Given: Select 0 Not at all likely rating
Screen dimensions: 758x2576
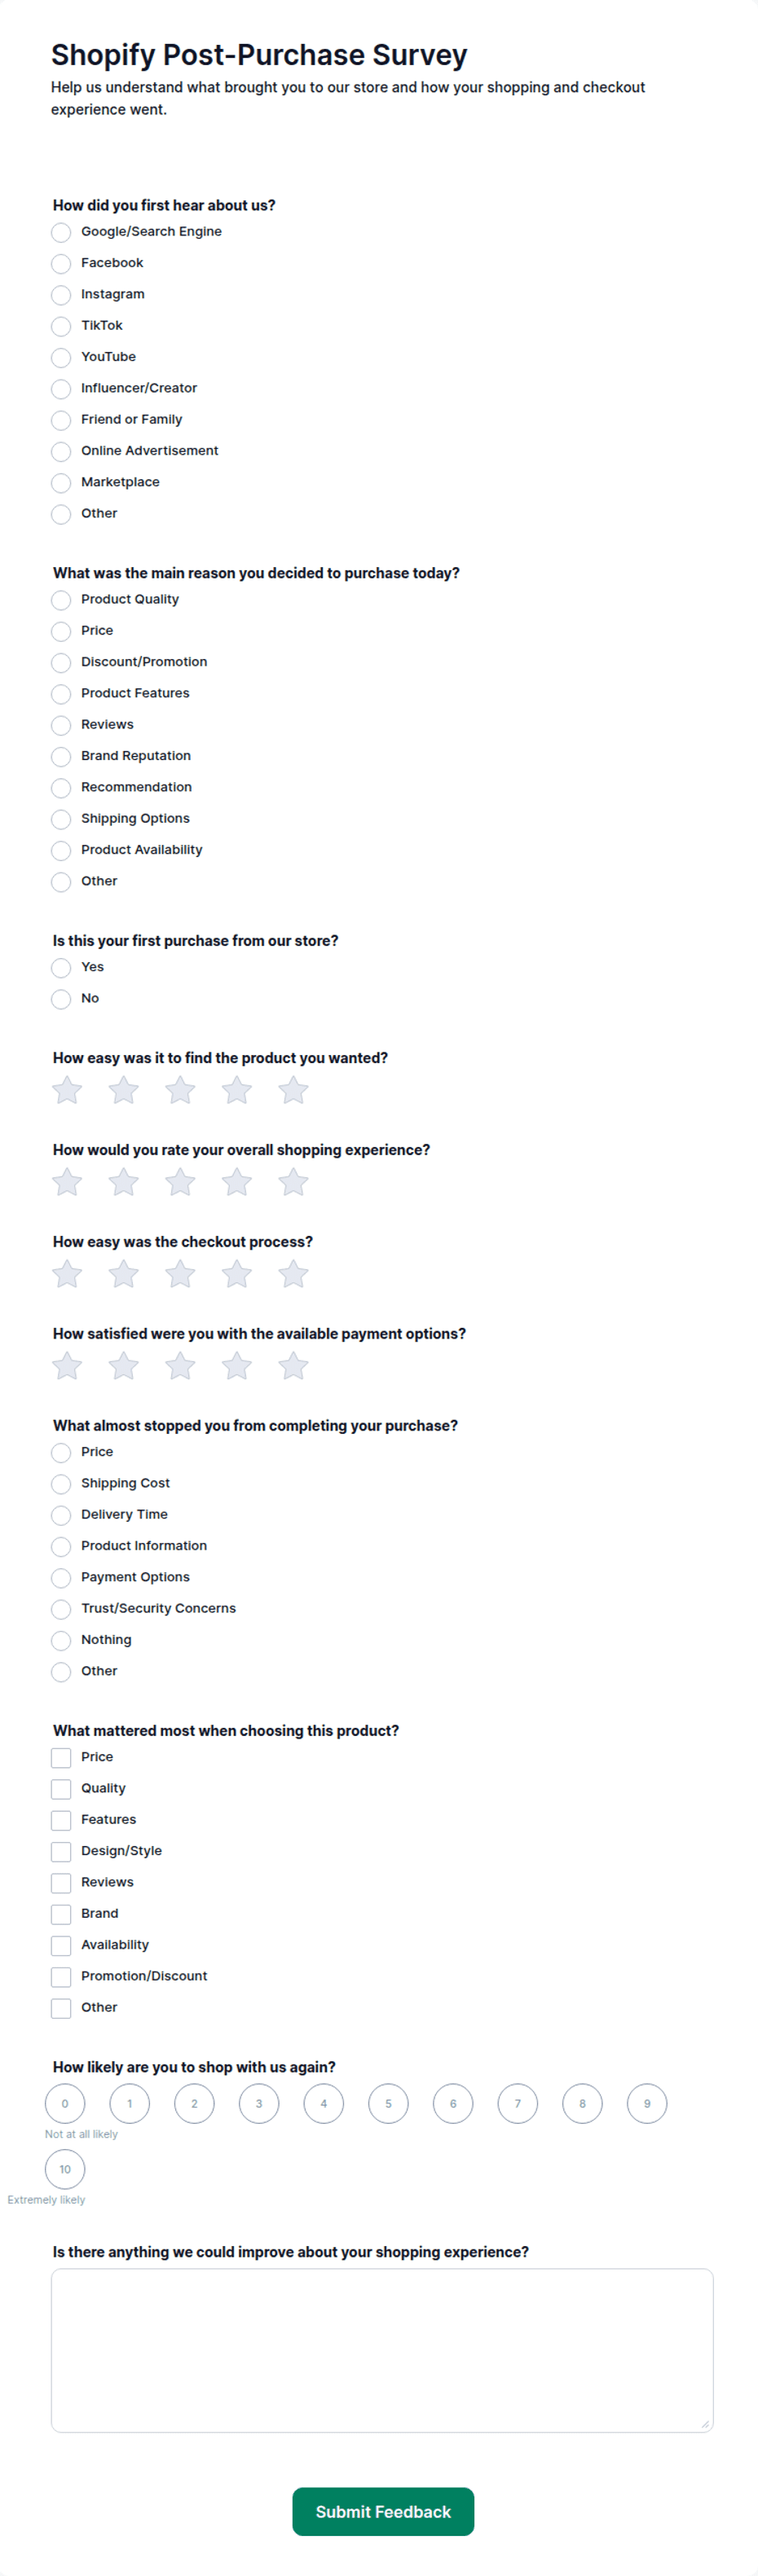Looking at the screenshot, I should [x=65, y=2103].
